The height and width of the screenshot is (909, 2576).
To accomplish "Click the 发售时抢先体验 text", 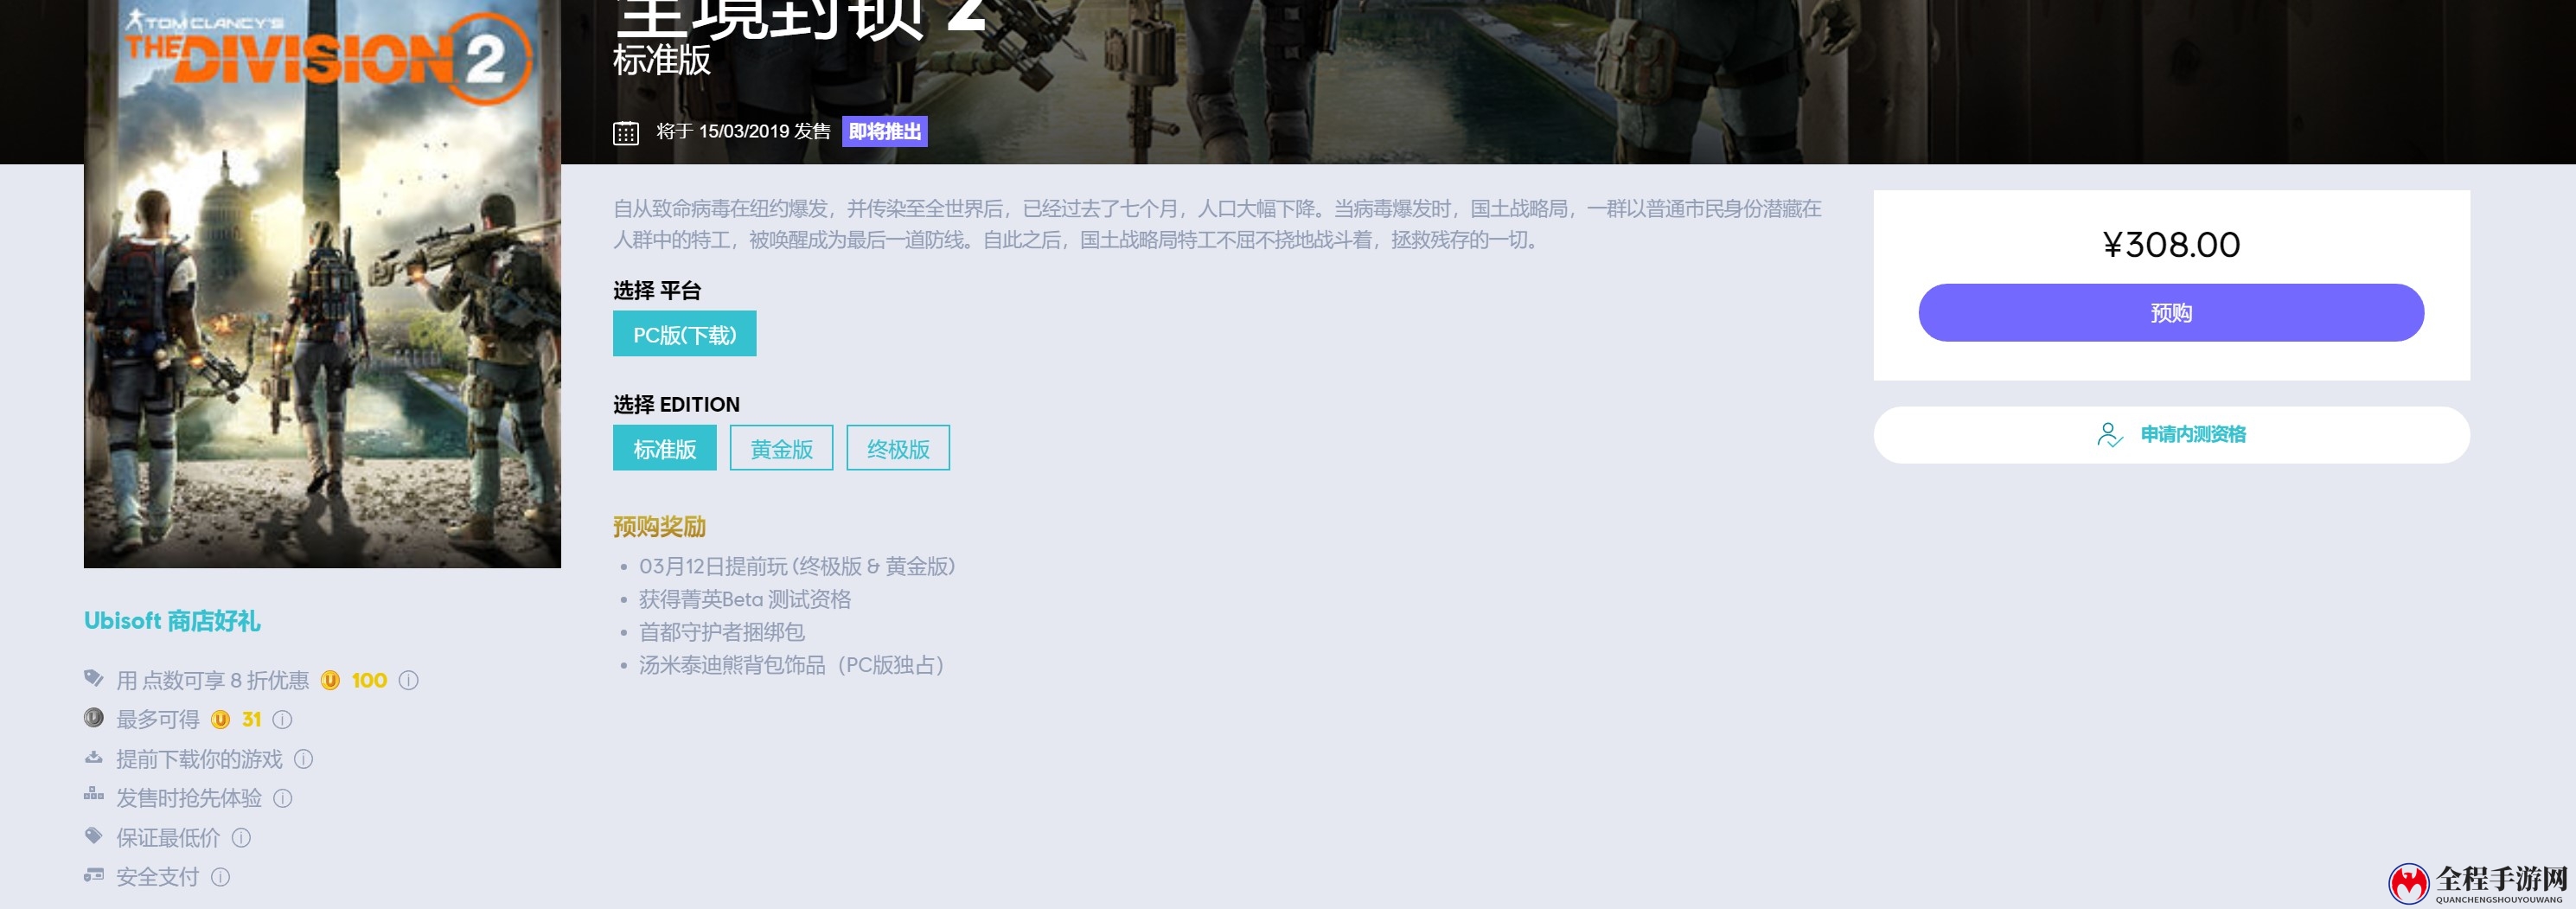I will 189,798.
